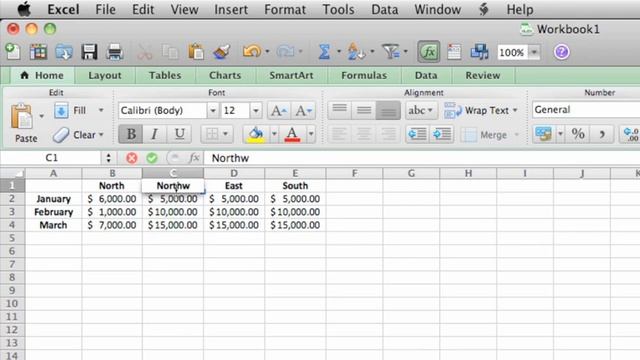Open the abc text orientation dropdown
This screenshot has height=360, width=640.
coord(421,111)
